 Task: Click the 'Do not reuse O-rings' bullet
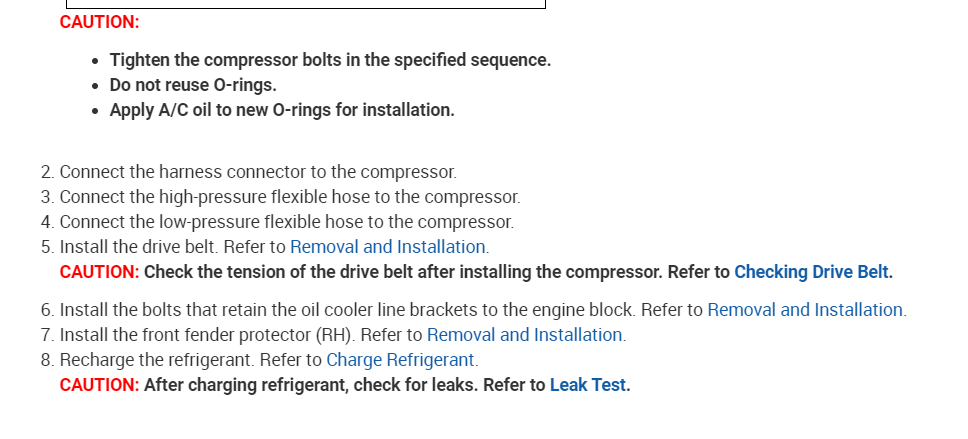(193, 85)
